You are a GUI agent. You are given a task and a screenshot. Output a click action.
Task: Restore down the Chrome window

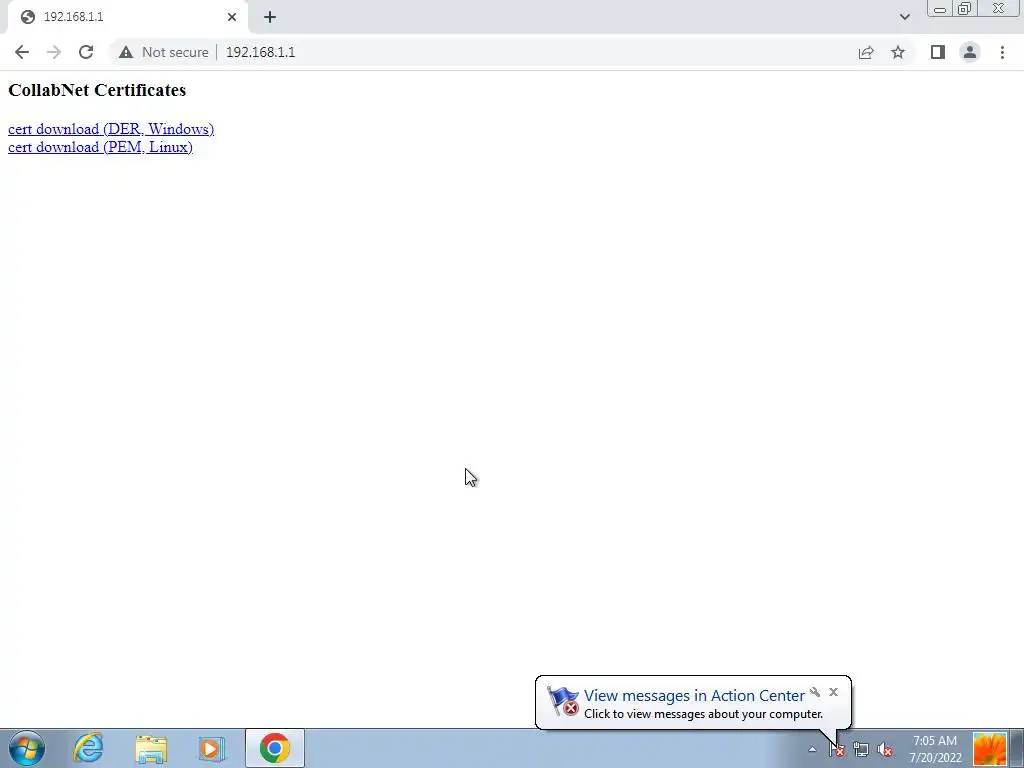(x=964, y=9)
